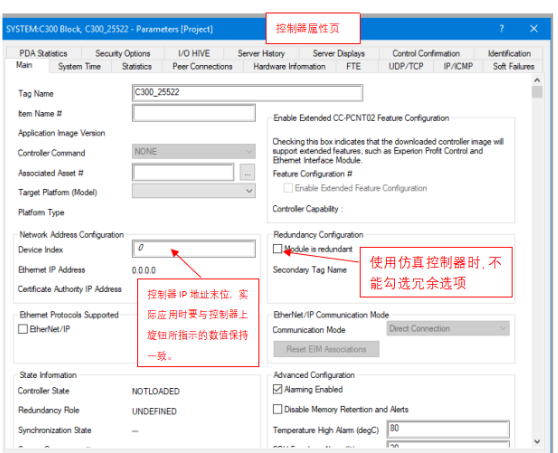Close the C300 Block parameters dialog
Image resolution: width=558 pixels, height=453 pixels.
point(534,29)
